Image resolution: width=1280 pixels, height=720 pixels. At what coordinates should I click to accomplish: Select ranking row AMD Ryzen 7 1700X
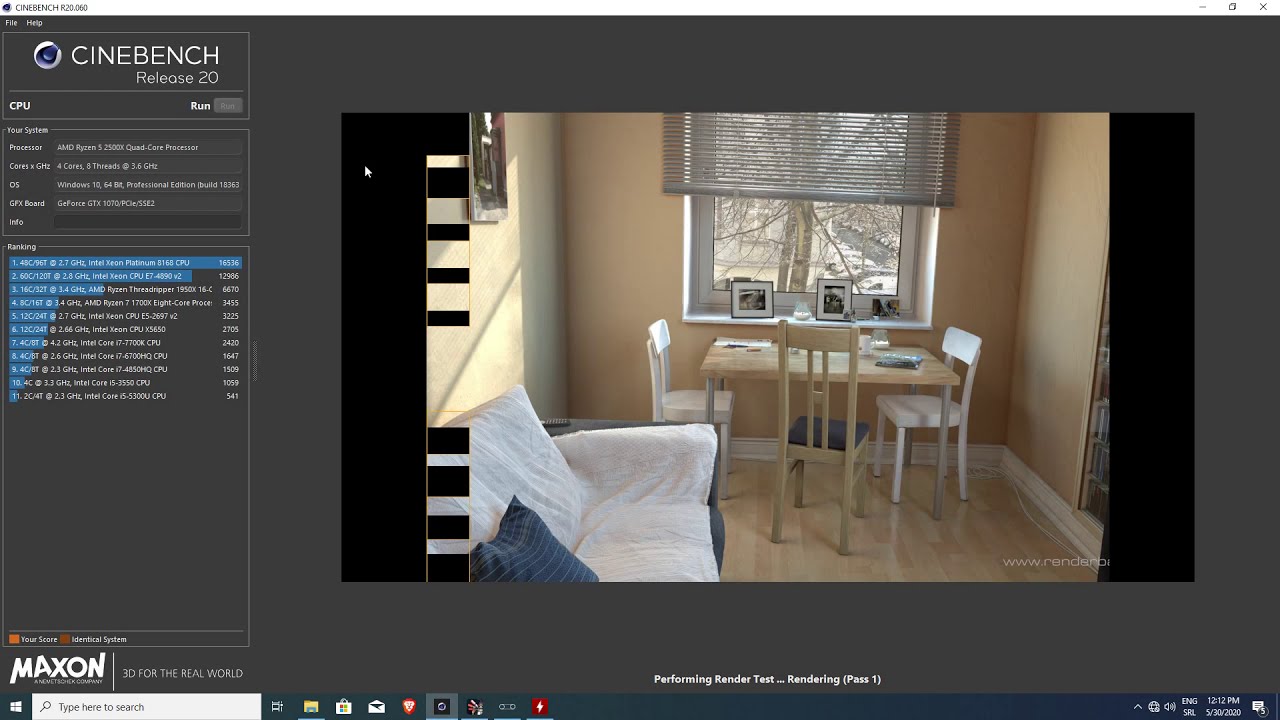(x=125, y=303)
